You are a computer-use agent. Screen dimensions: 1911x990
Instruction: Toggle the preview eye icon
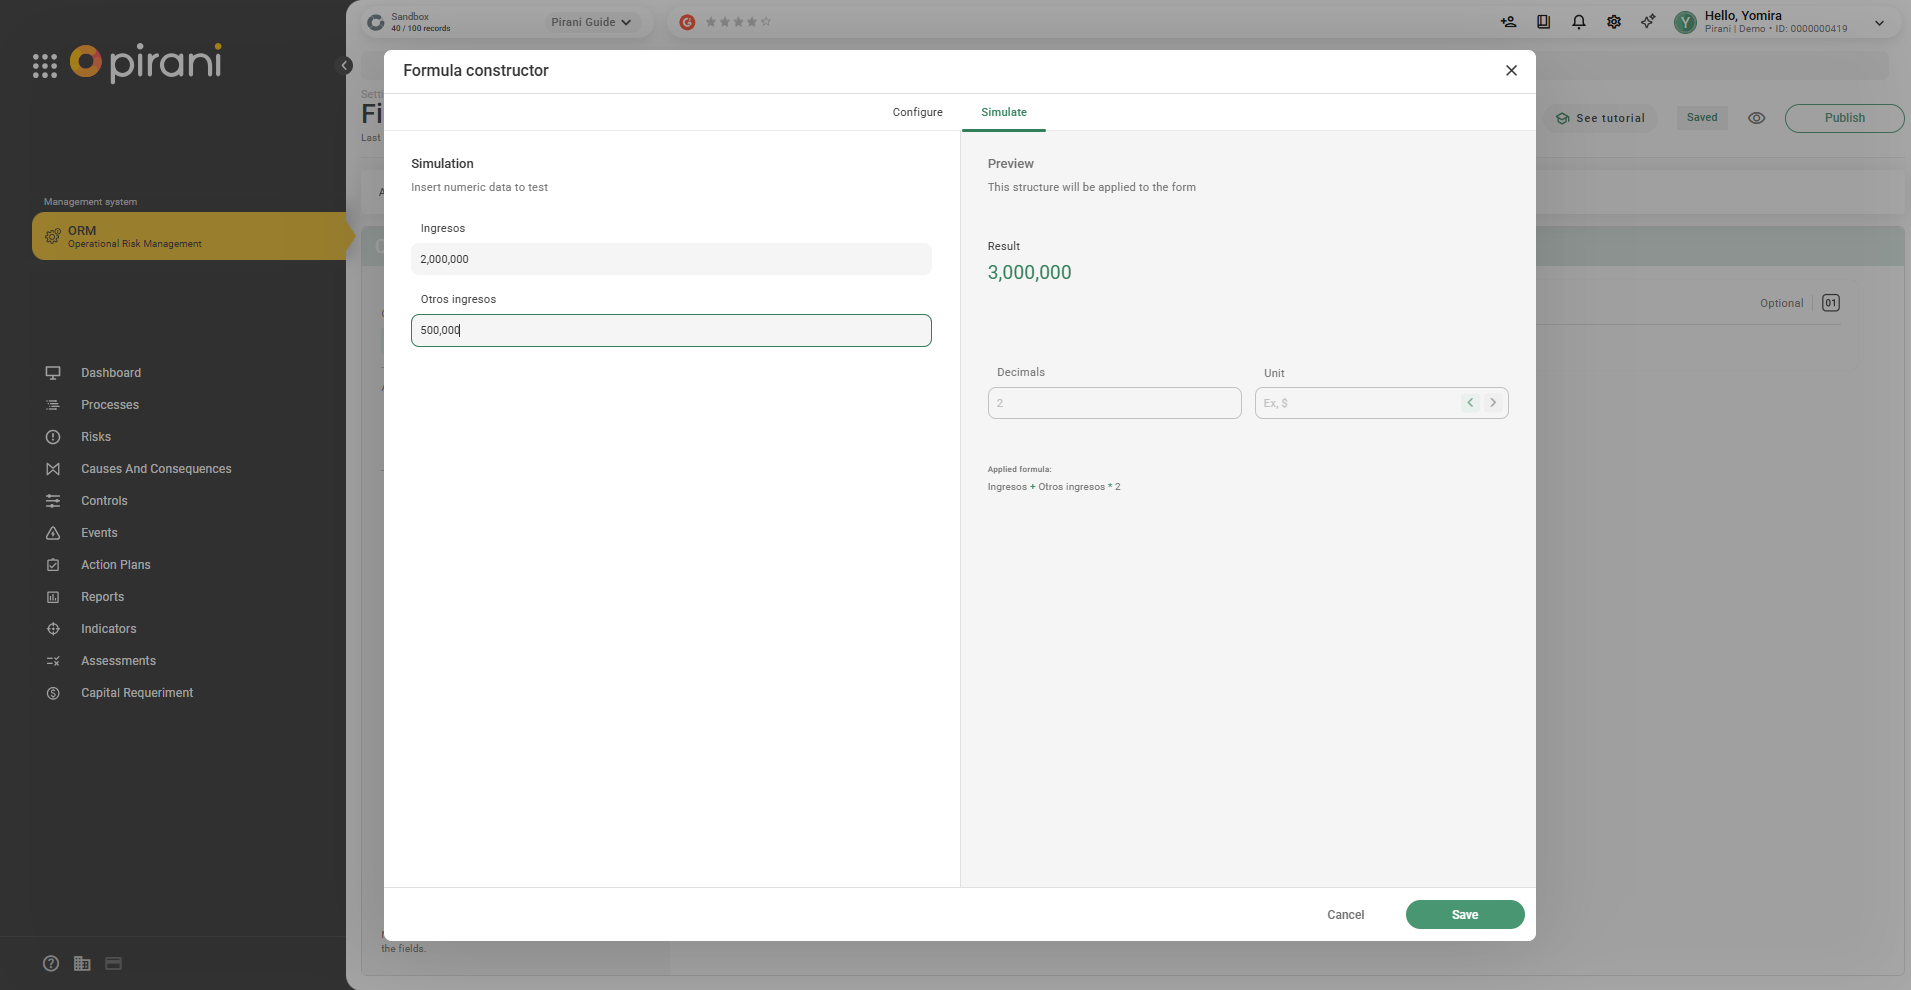click(1756, 118)
